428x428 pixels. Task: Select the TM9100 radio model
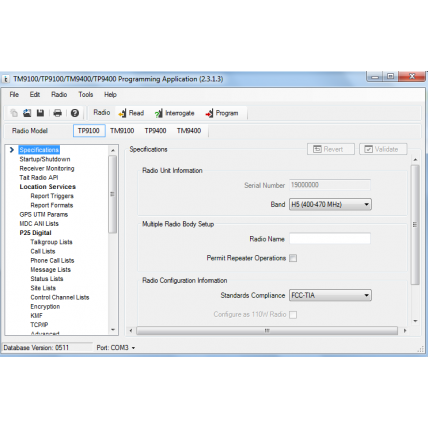coord(122,131)
